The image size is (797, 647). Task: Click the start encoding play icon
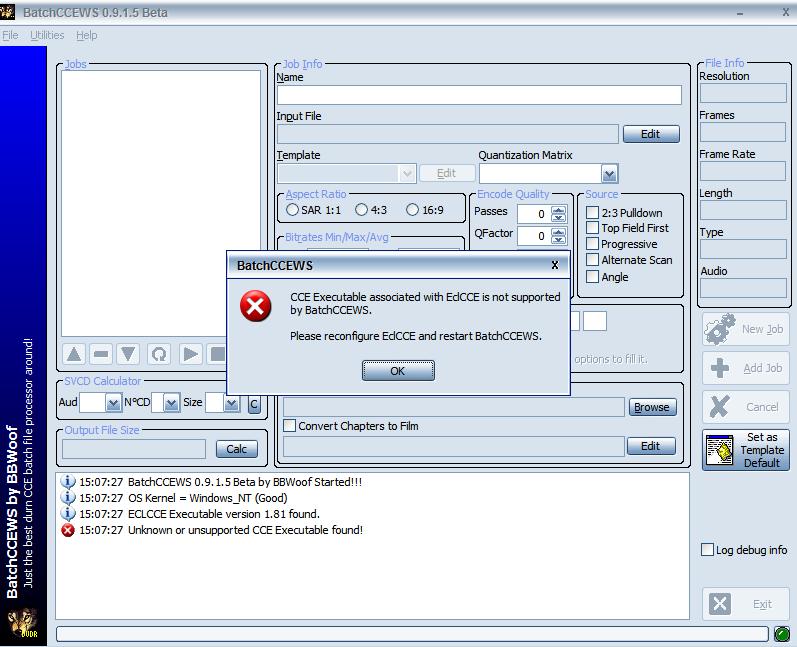[x=191, y=354]
